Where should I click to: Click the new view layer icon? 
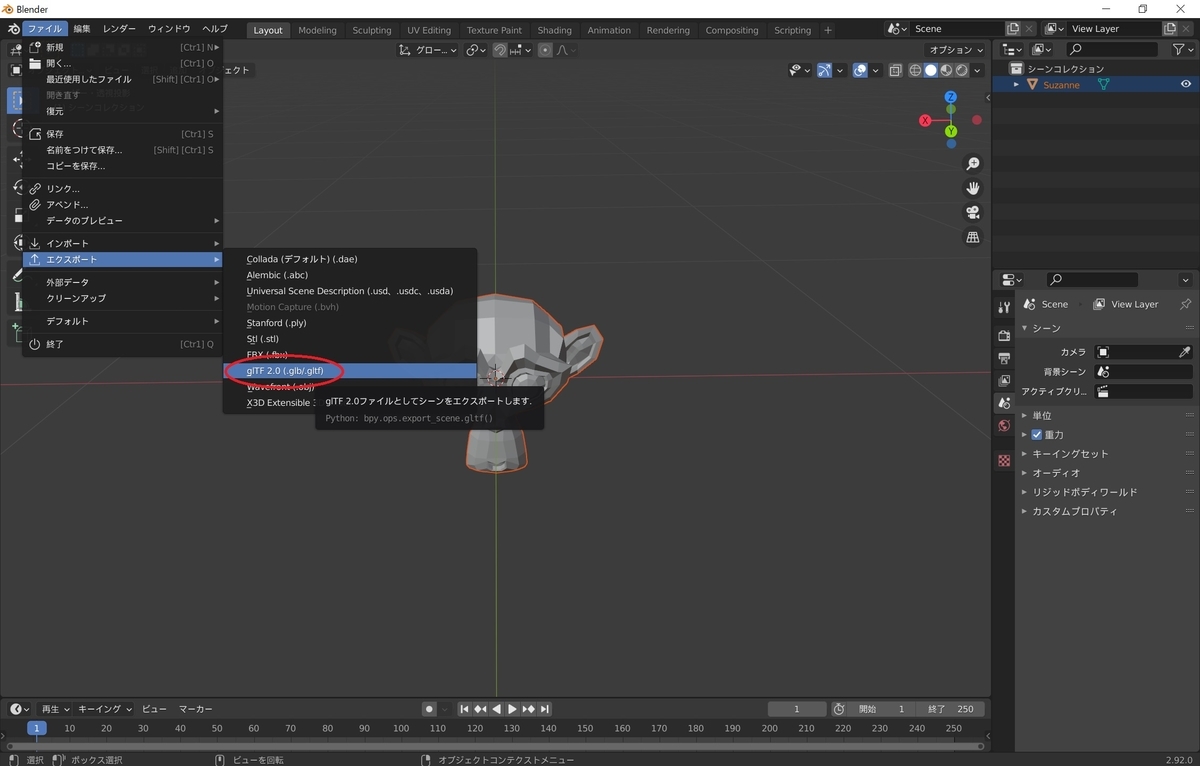tap(1169, 29)
